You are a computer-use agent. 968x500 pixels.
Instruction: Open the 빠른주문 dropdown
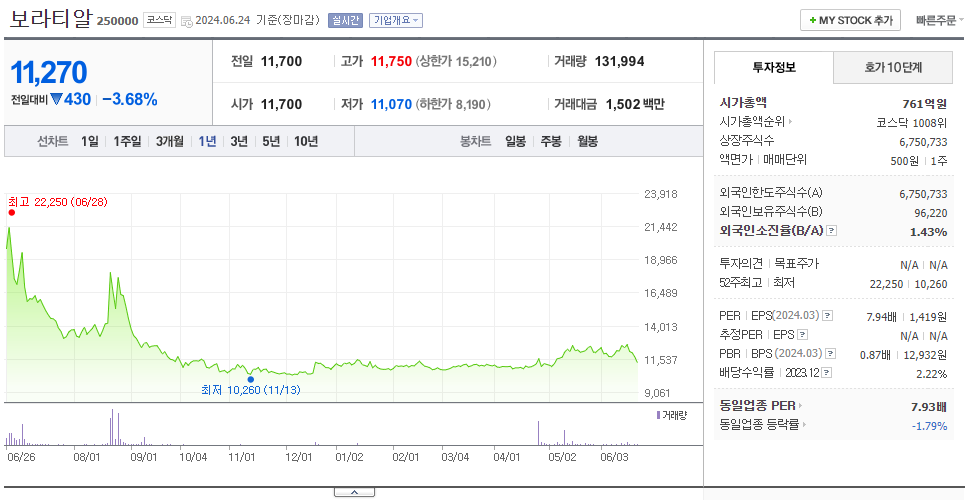pos(940,20)
